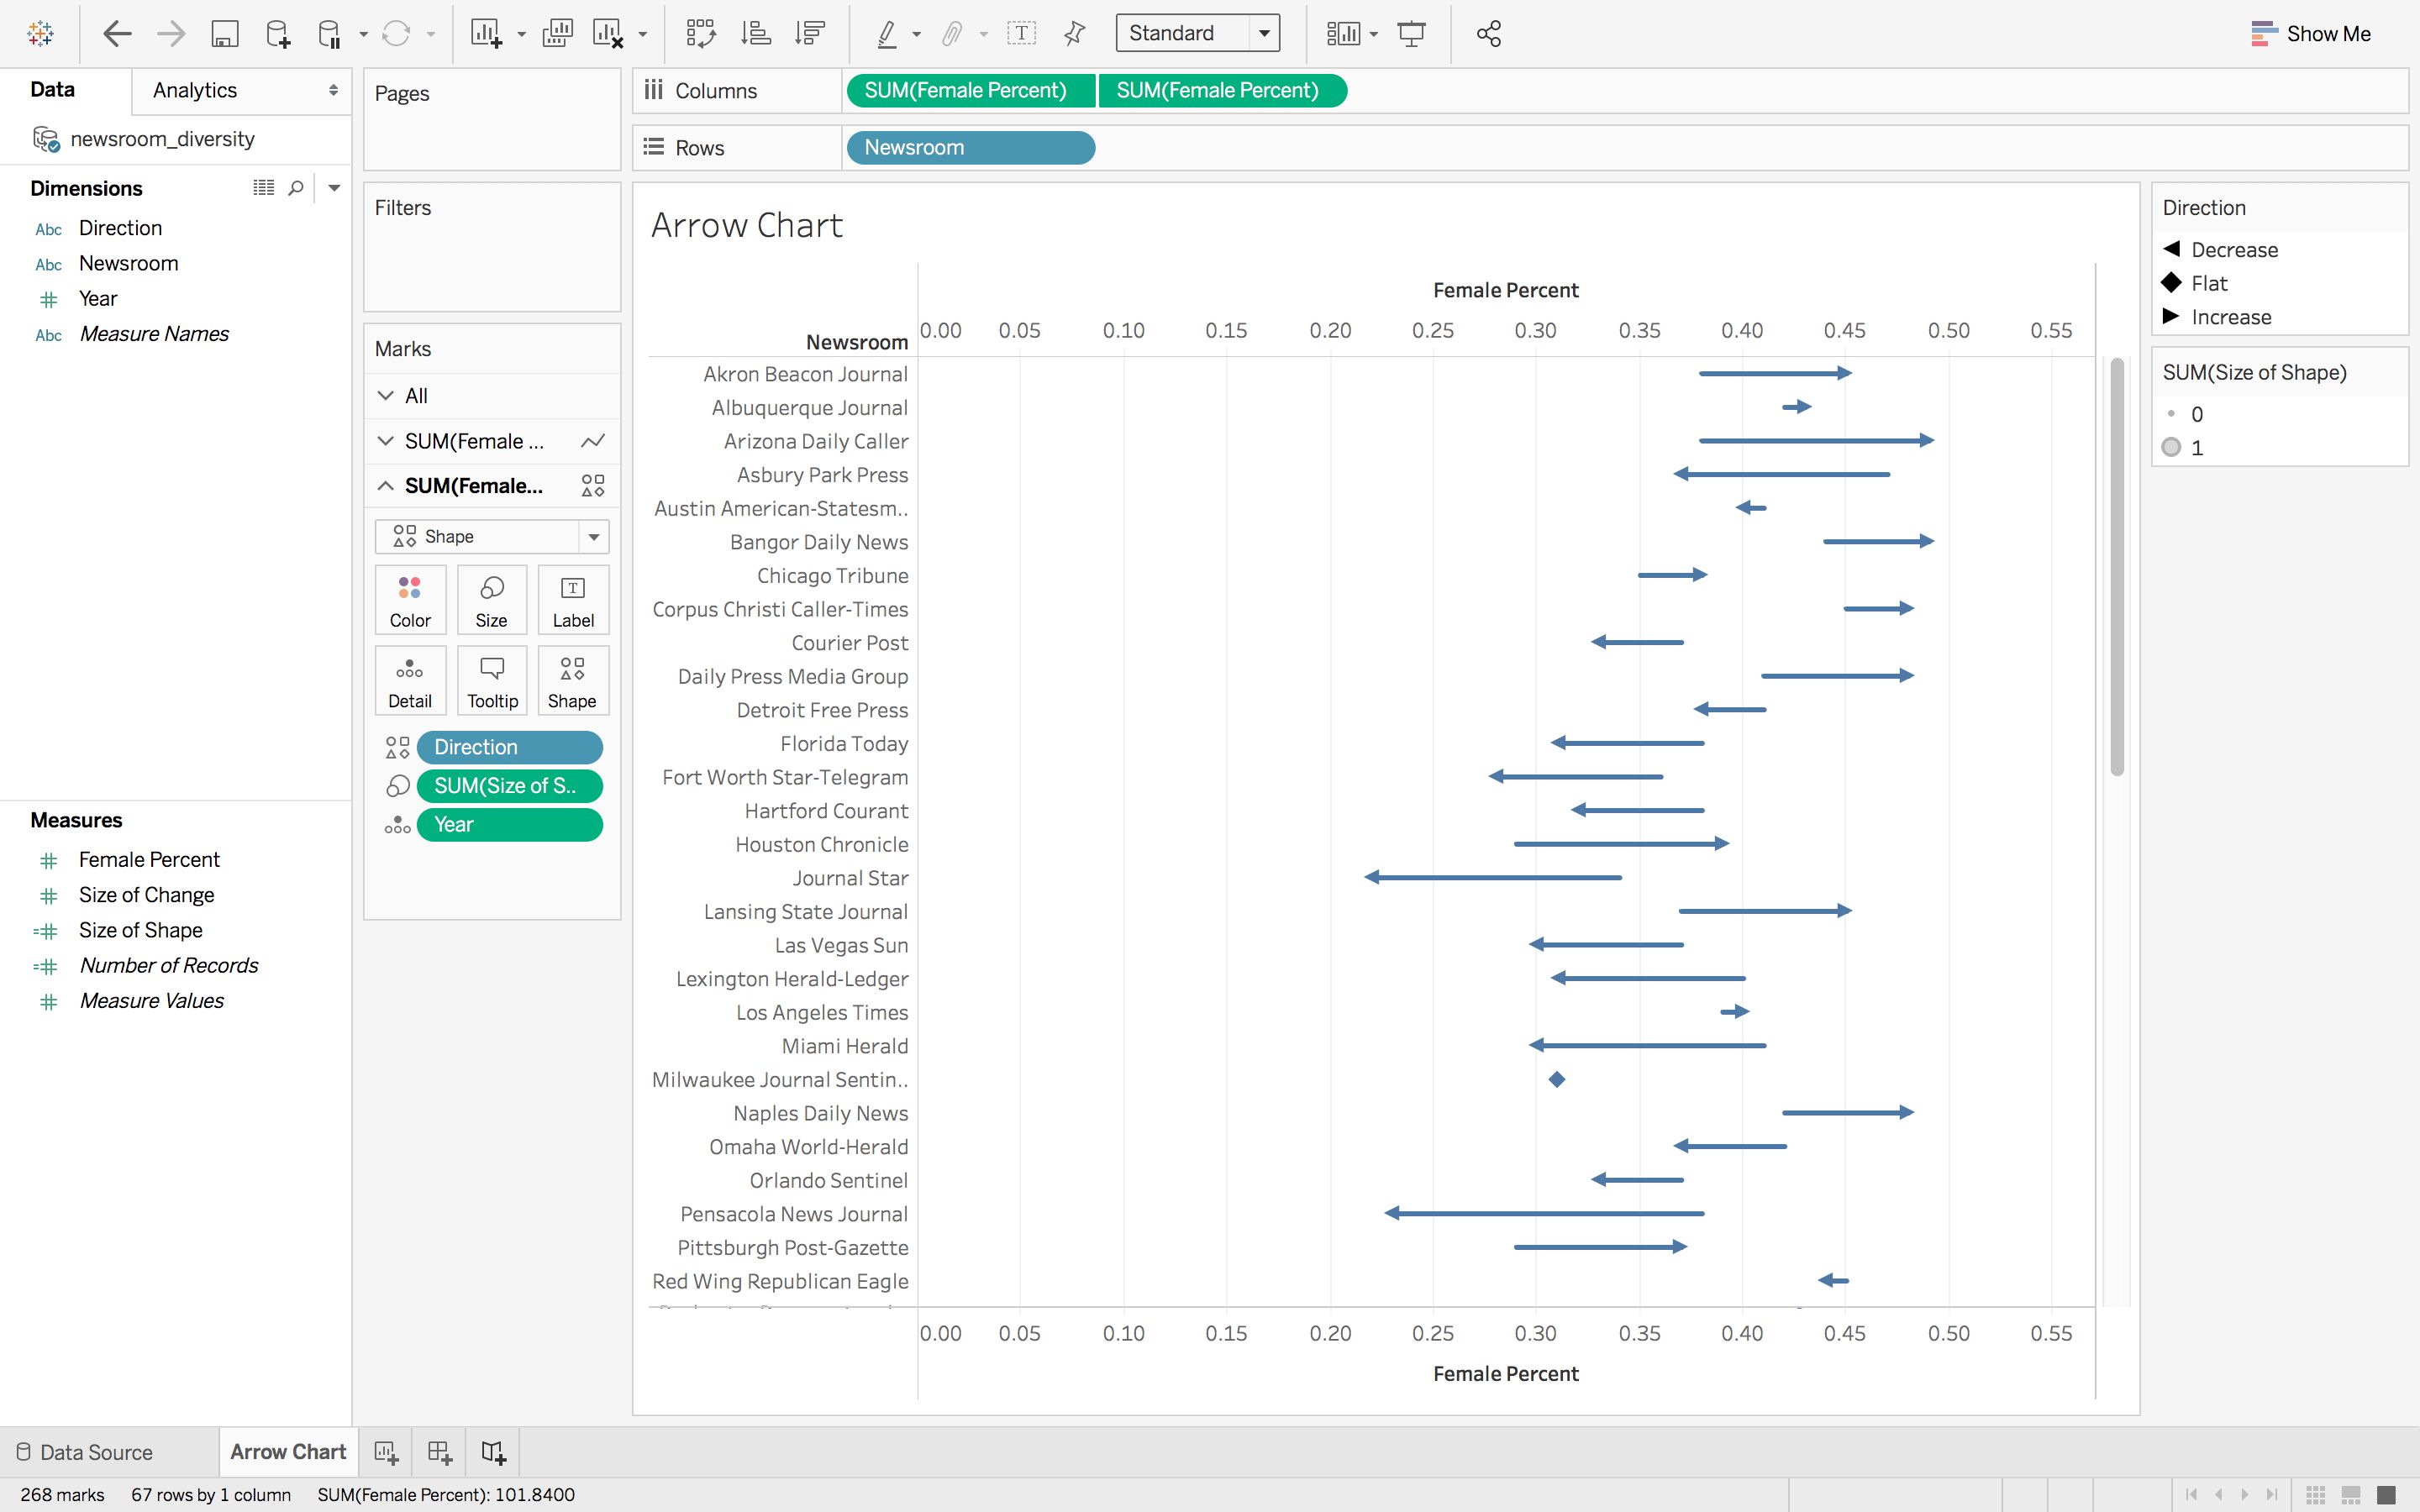
Task: Sort ascending toolbar icon
Action: [x=755, y=34]
